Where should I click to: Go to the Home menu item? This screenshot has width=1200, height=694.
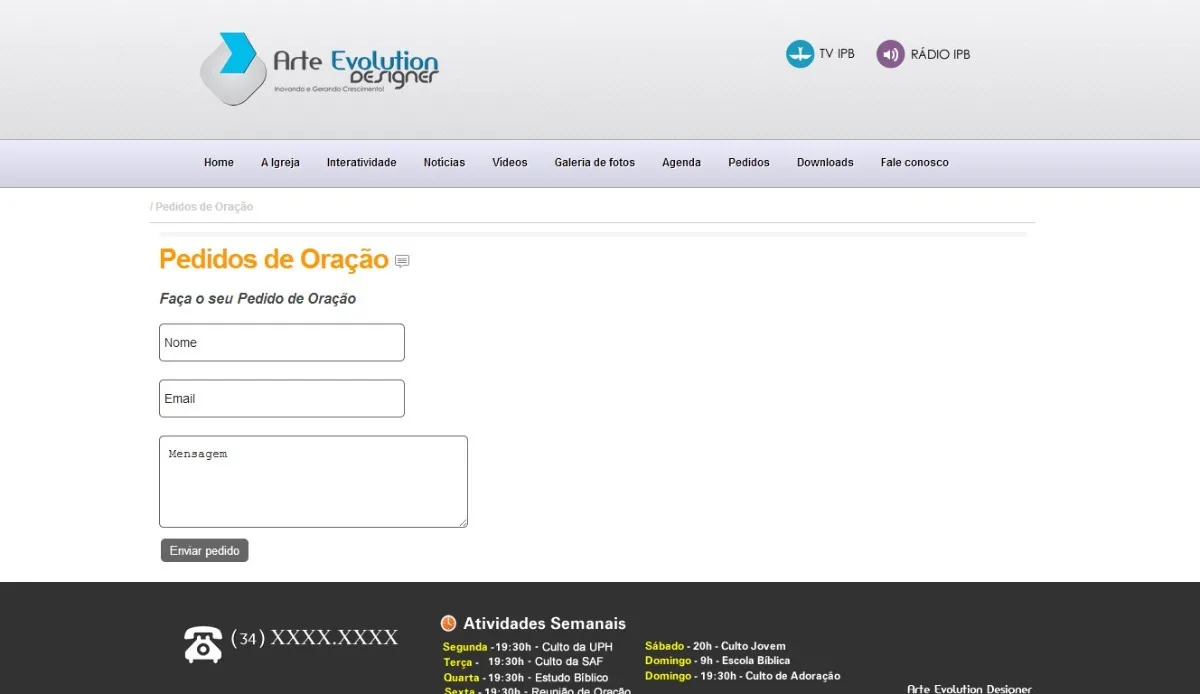point(219,163)
